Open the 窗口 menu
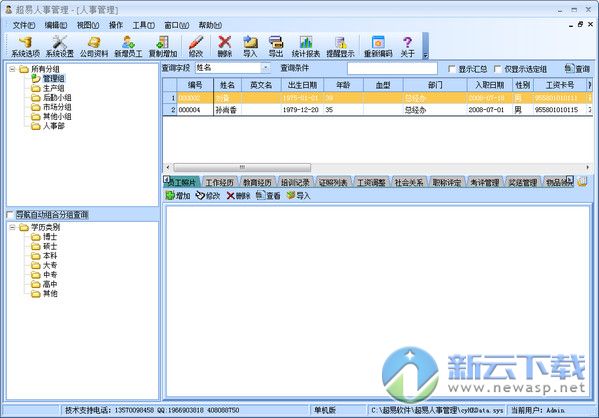This screenshot has width=599, height=418. coord(176,25)
